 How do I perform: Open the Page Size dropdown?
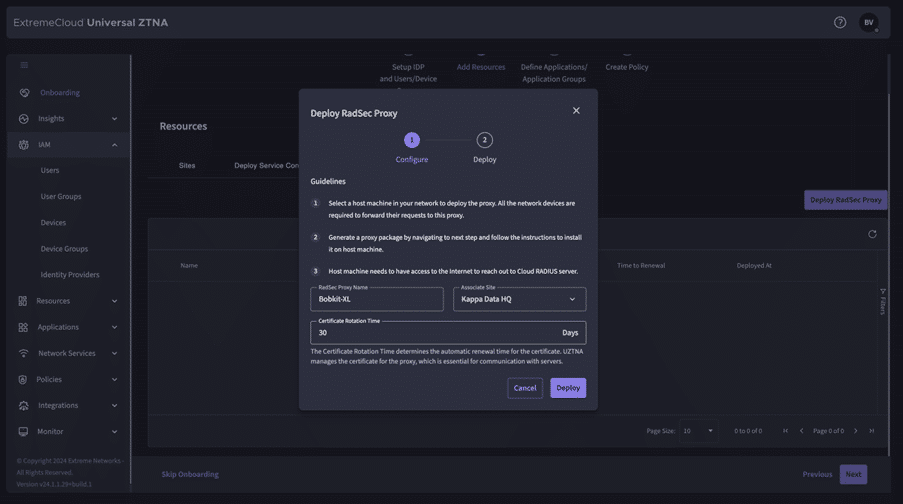[698, 431]
